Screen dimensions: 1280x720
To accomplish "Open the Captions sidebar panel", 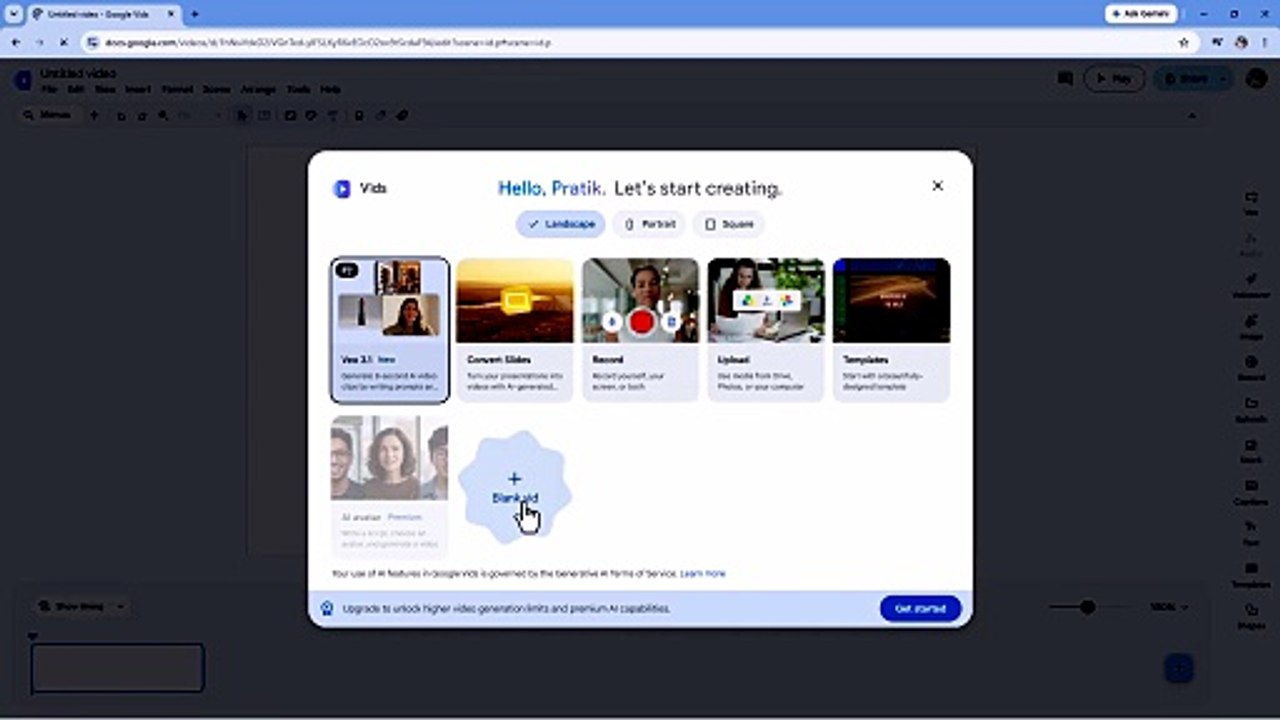I will click(1250, 492).
